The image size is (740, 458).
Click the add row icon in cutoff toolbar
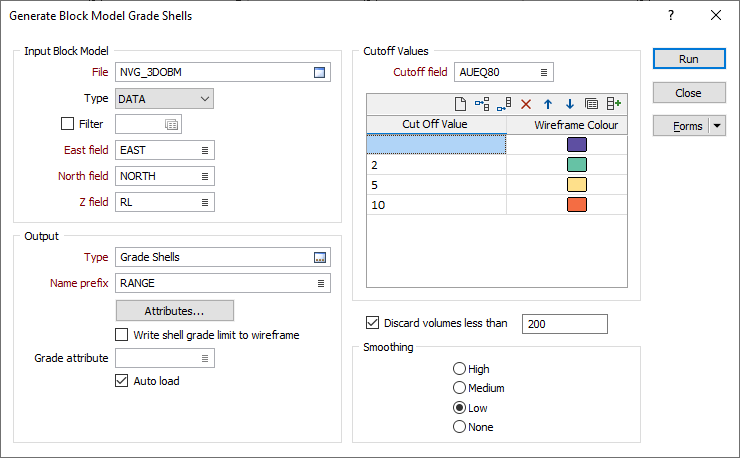pos(504,104)
